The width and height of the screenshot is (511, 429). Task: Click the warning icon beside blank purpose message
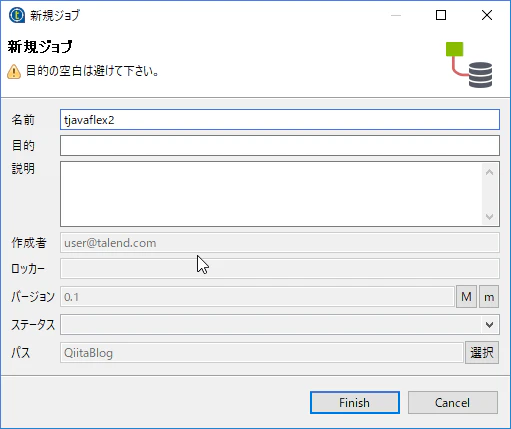click(x=14, y=72)
